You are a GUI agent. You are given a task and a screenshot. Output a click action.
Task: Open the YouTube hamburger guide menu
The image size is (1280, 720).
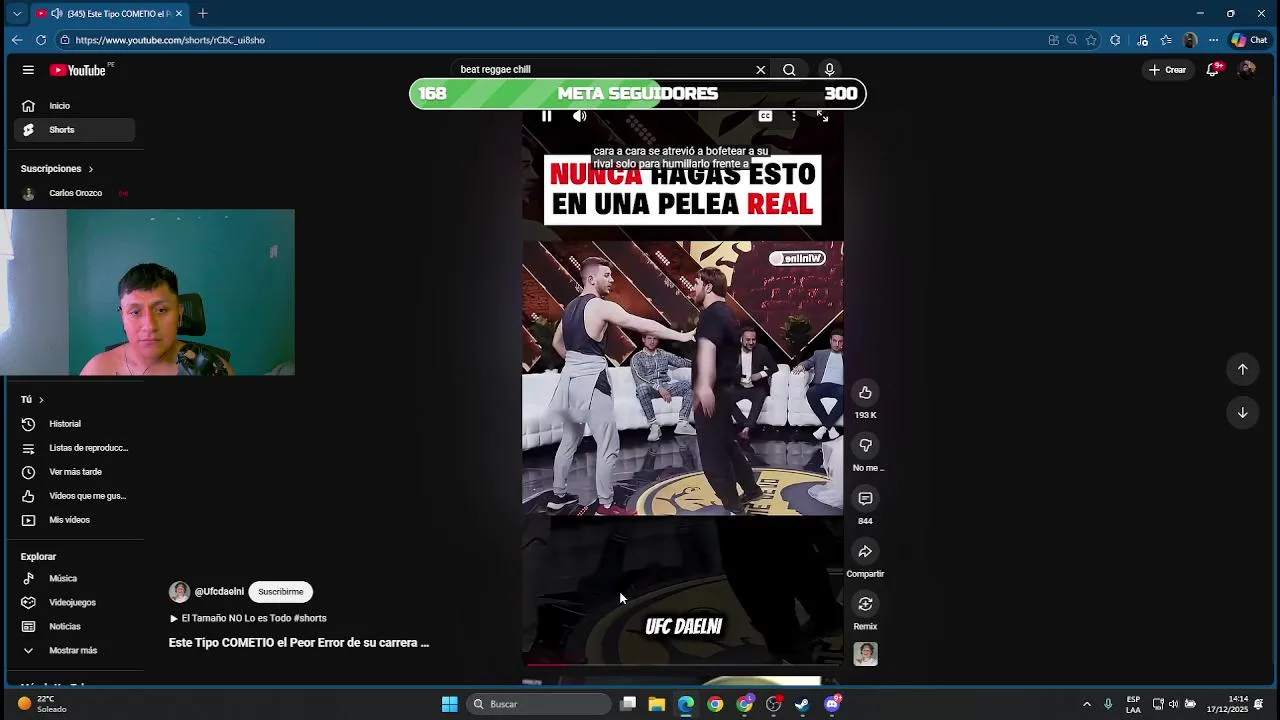pos(28,70)
